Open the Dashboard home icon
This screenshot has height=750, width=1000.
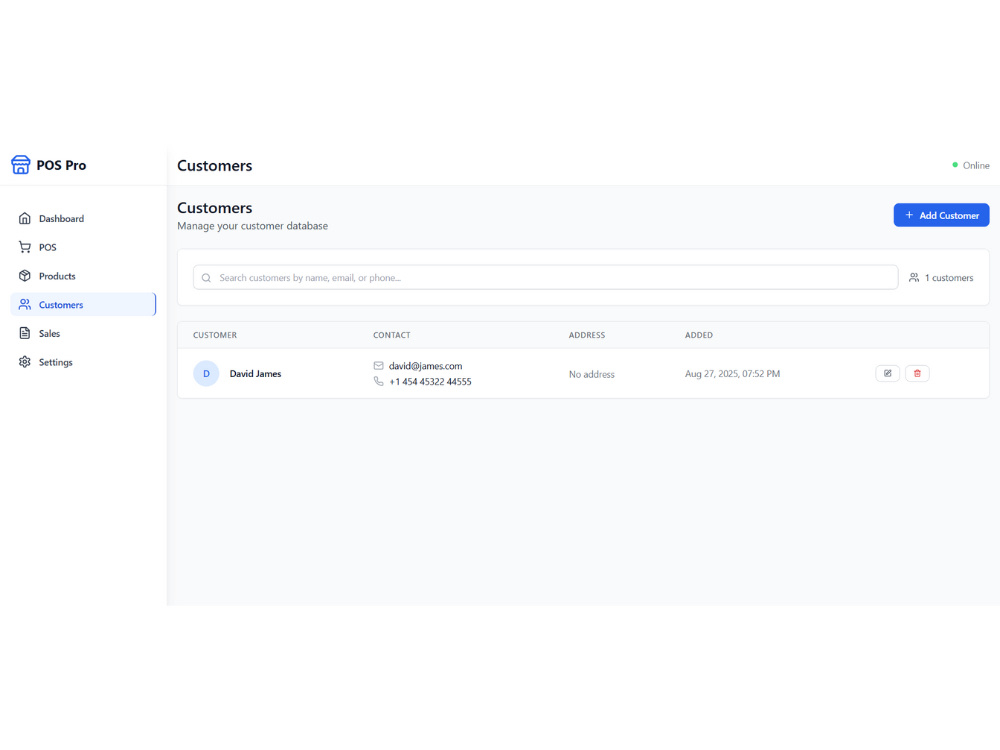(x=25, y=218)
